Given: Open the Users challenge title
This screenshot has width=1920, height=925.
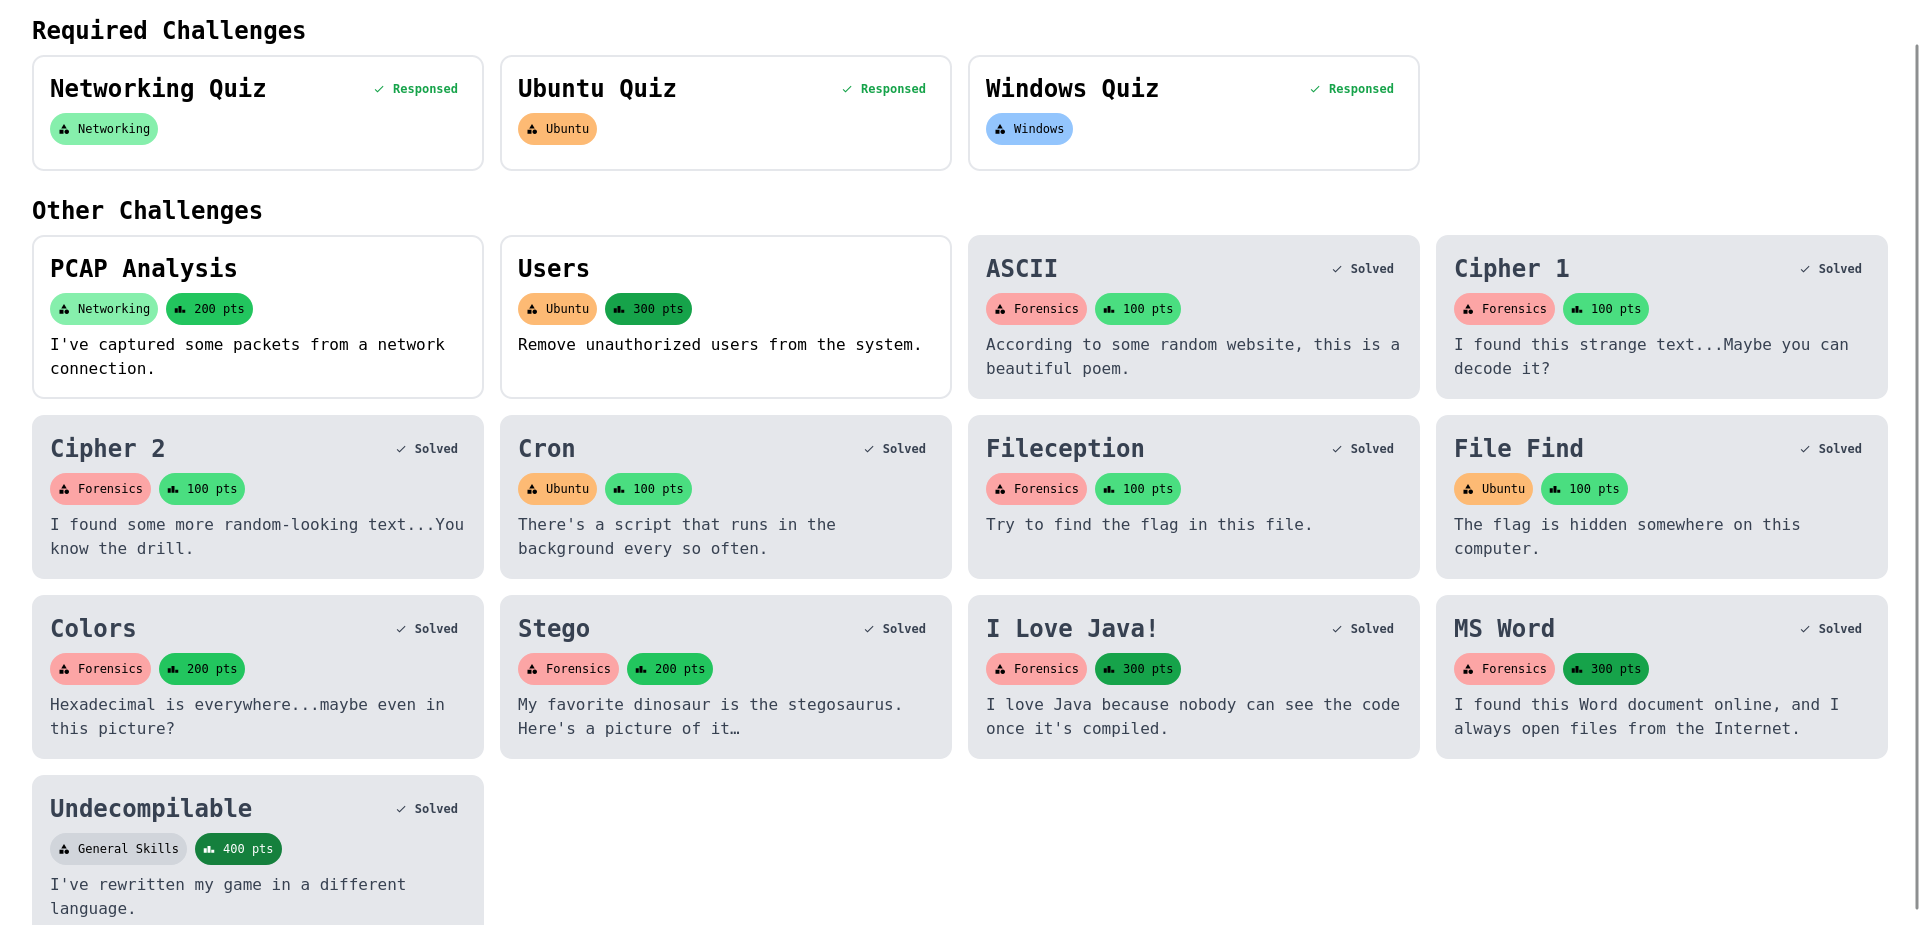Looking at the screenshot, I should click(x=553, y=269).
